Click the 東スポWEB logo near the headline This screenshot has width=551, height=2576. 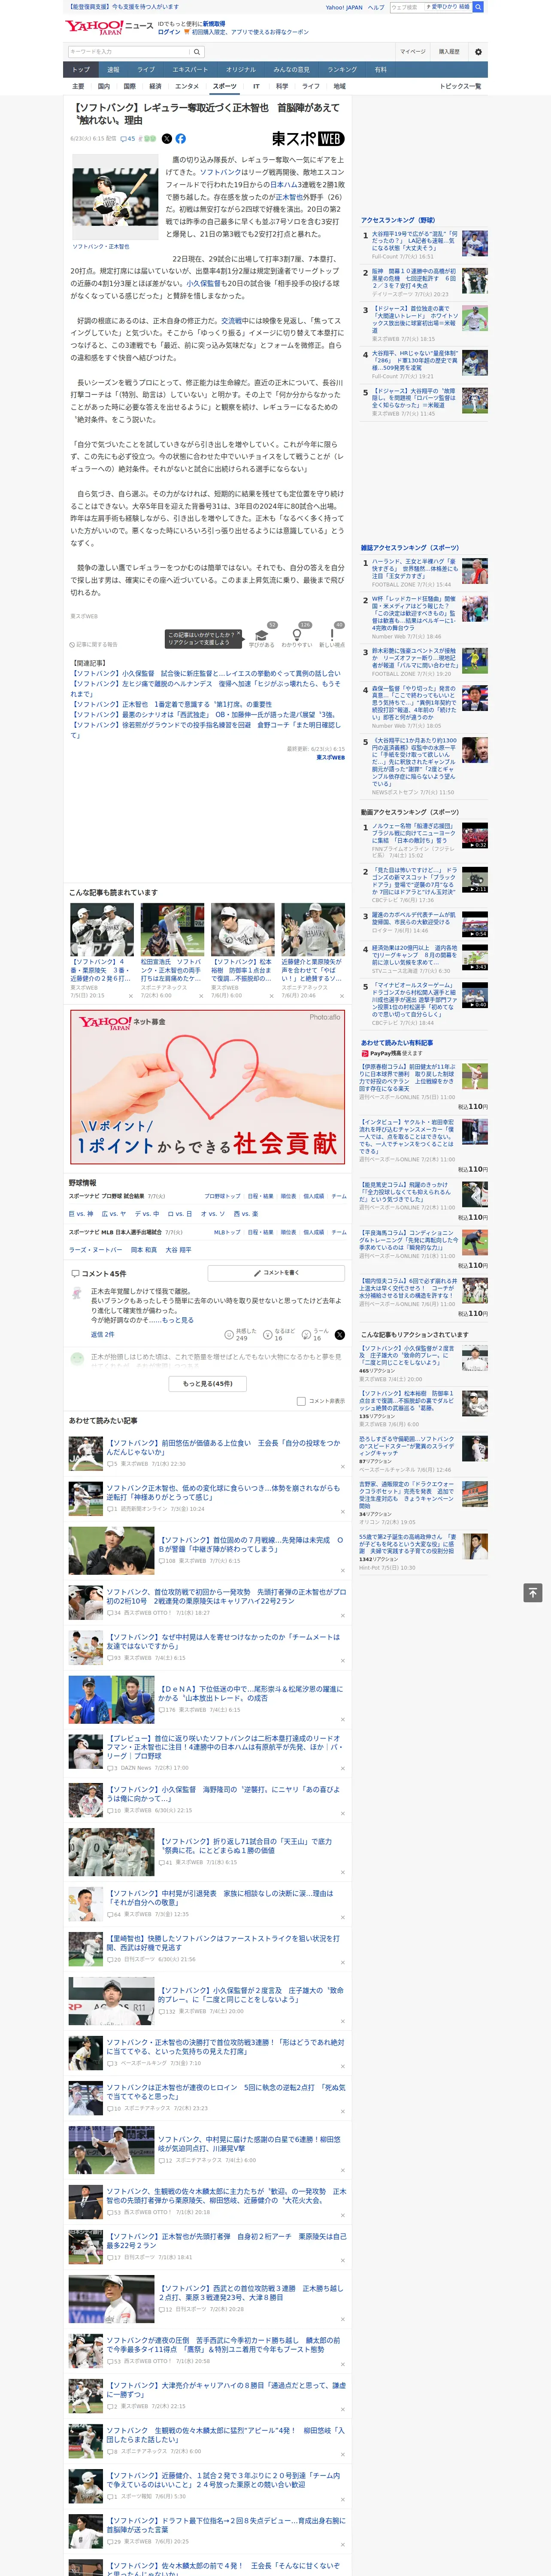[x=308, y=139]
